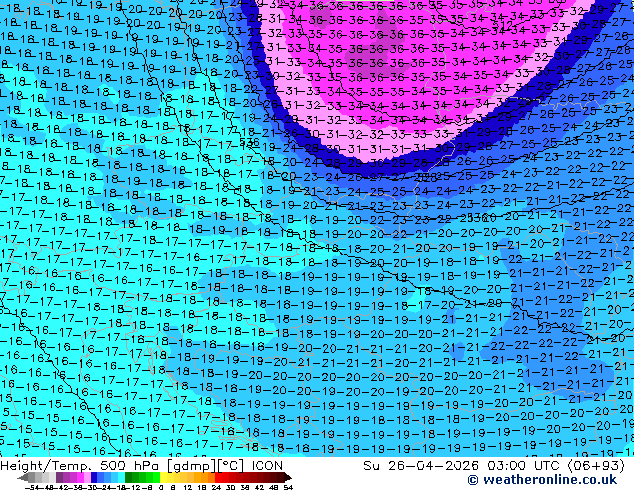Click the bright red legend swatch above 24
Screen dimensions: 634x490
click(x=218, y=478)
